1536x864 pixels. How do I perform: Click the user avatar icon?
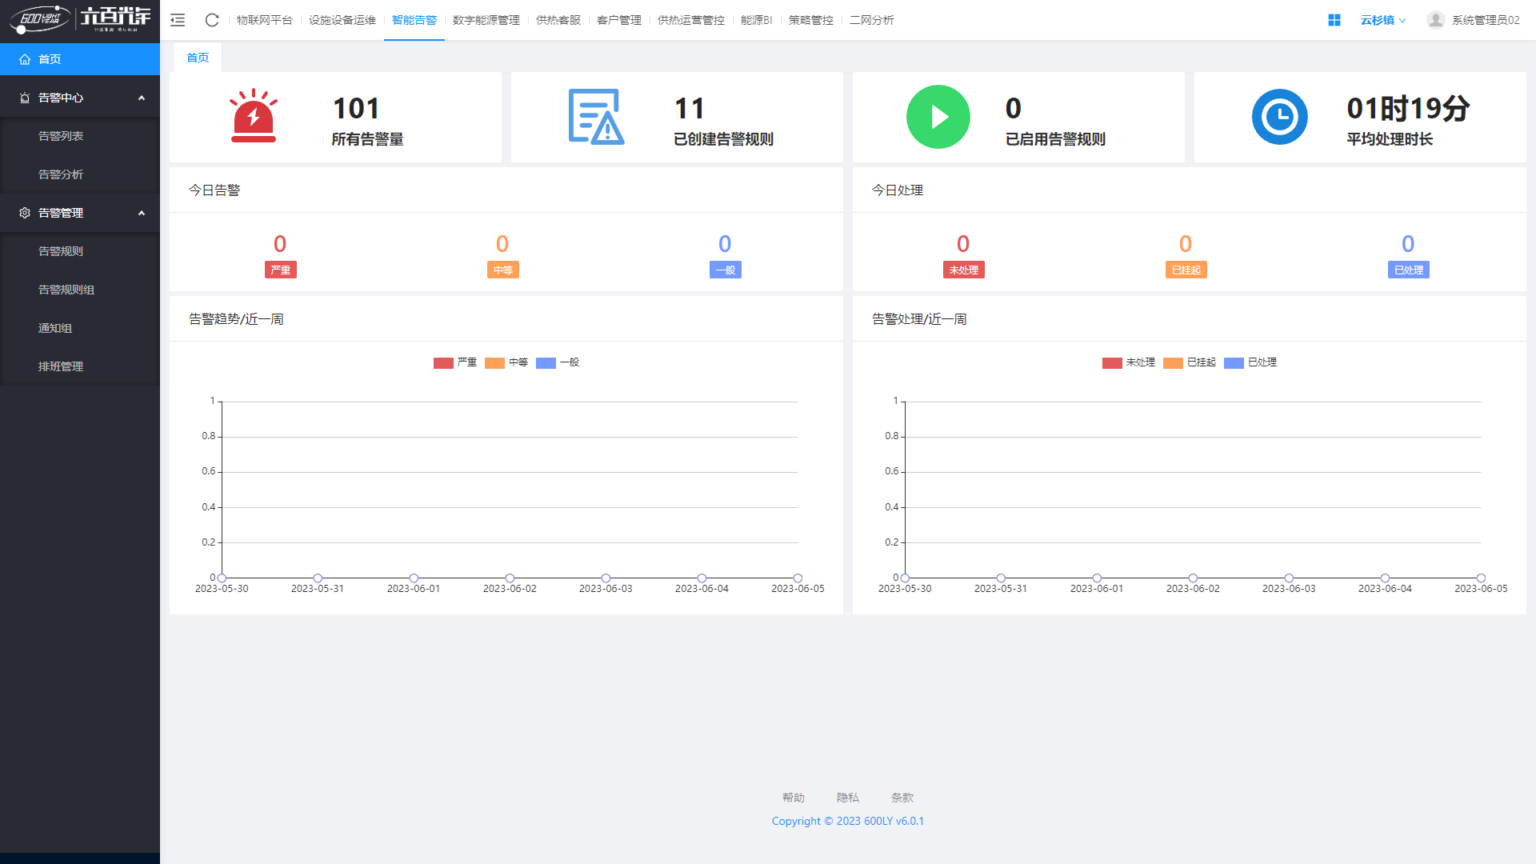click(x=1436, y=20)
